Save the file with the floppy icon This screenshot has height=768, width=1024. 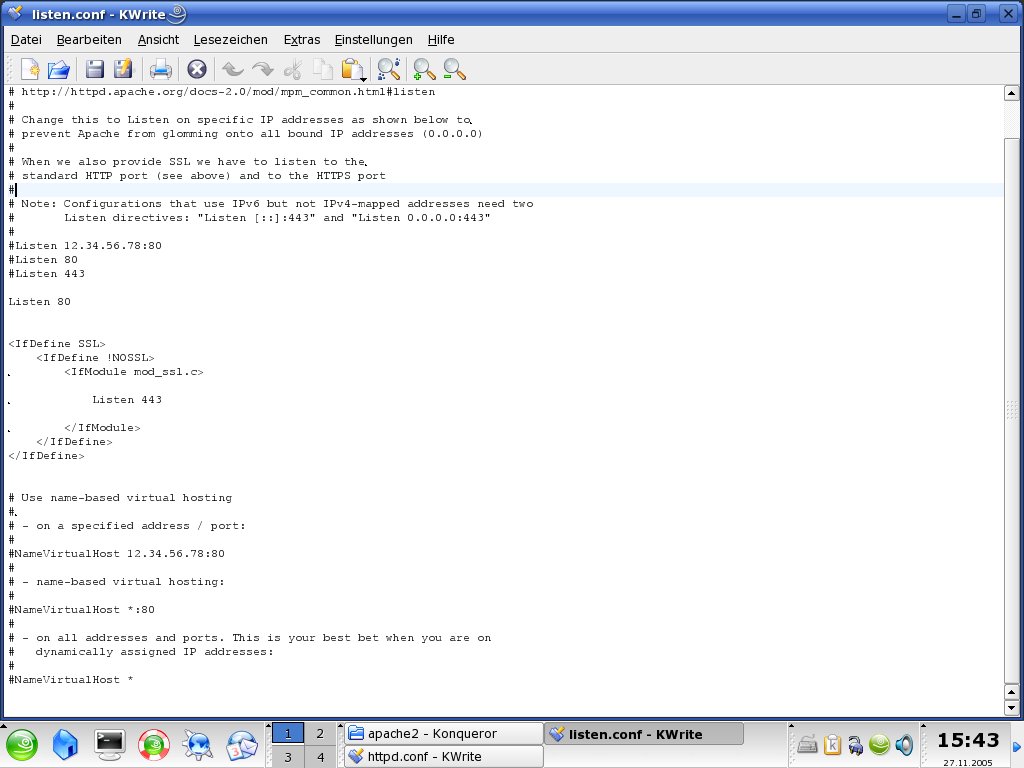(x=95, y=69)
